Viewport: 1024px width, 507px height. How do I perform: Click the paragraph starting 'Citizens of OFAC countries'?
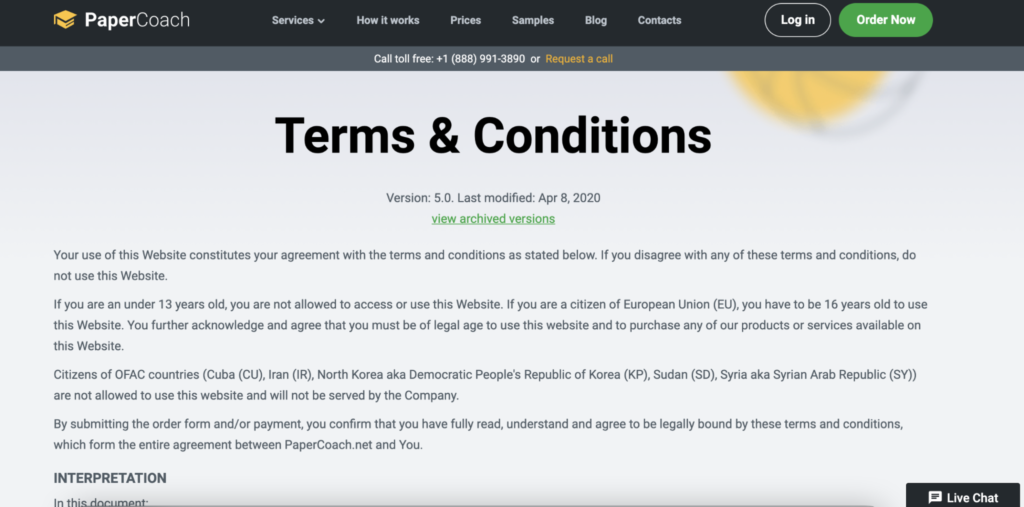tap(485, 385)
